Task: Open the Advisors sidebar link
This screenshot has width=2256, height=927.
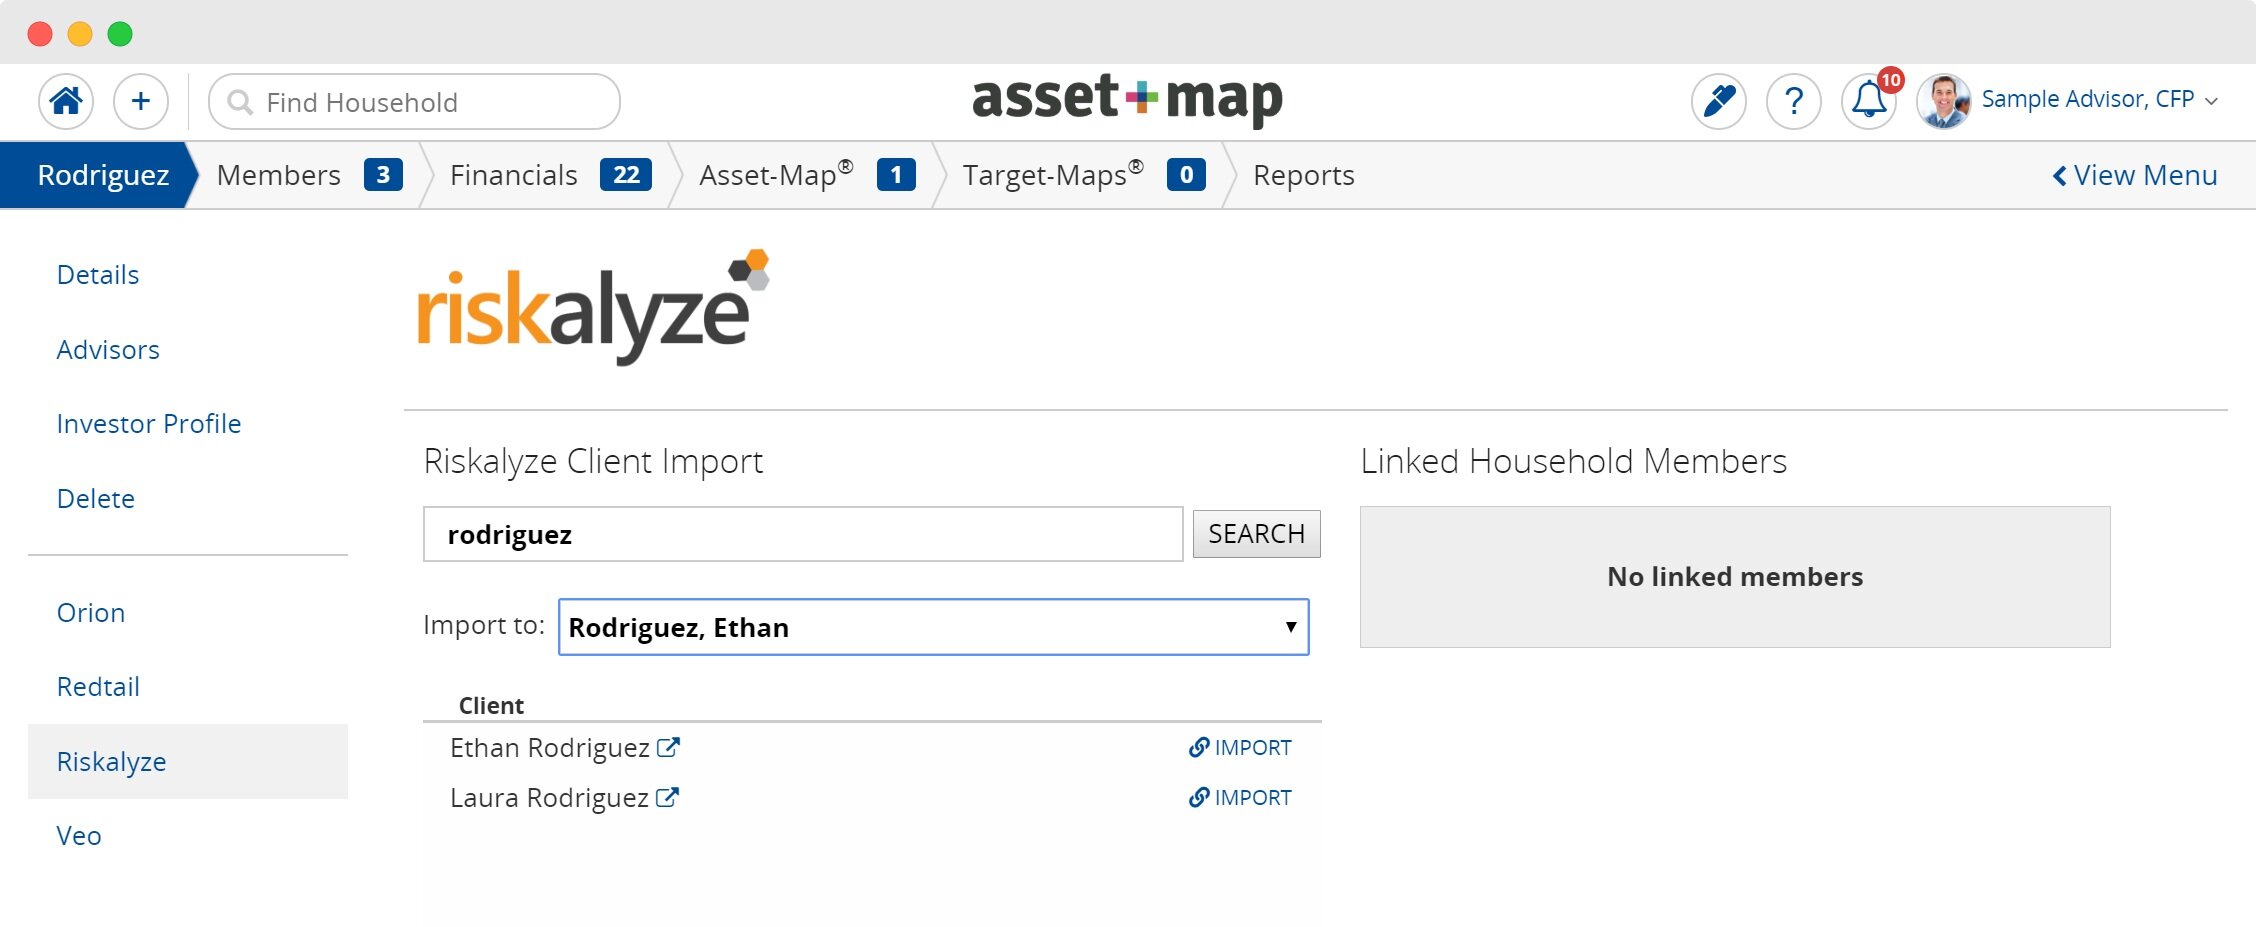Action: tap(108, 350)
